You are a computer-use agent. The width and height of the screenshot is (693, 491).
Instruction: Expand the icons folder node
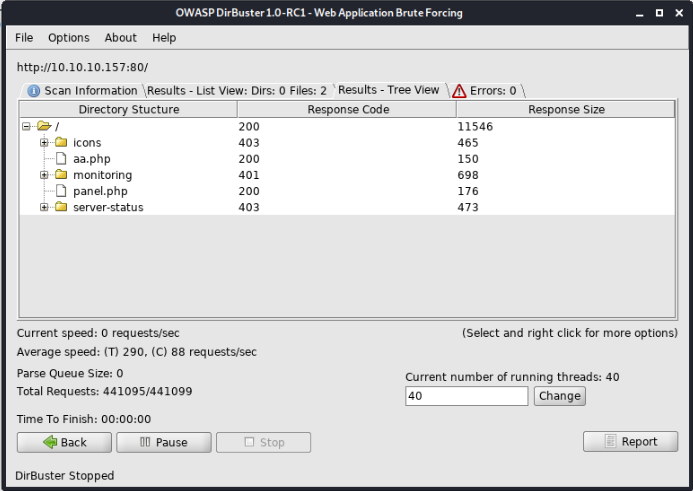tap(44, 142)
